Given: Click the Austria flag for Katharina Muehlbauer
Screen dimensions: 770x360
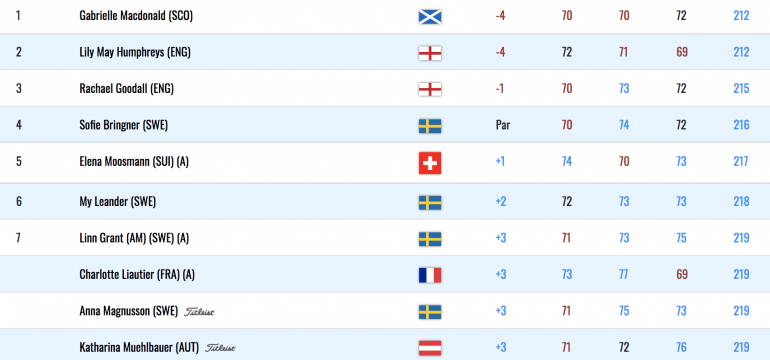Looking at the screenshot, I should coord(430,348).
